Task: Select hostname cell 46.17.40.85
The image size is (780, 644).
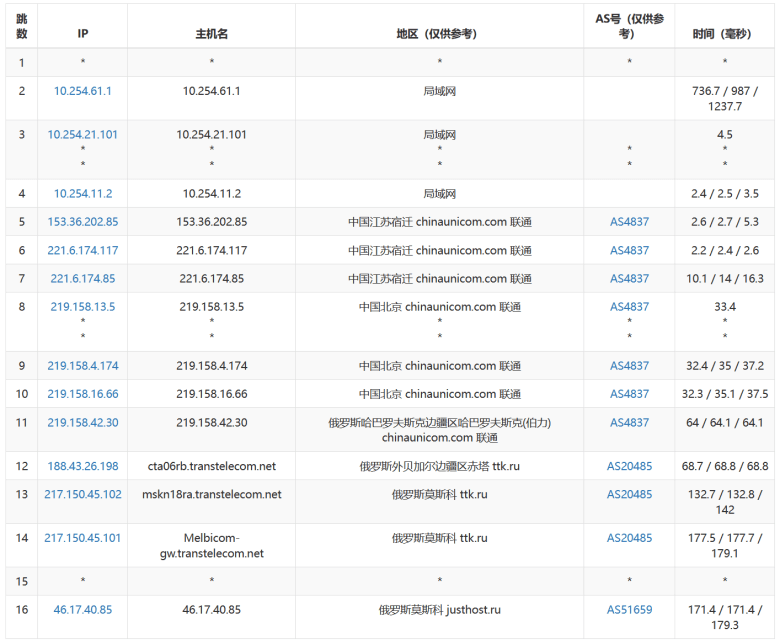Action: [211, 610]
